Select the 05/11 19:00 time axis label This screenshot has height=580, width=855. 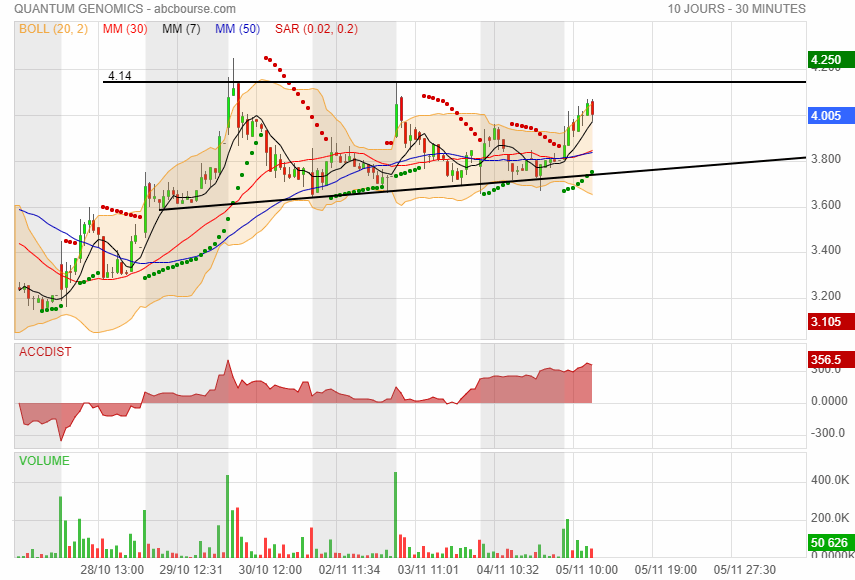(666, 570)
